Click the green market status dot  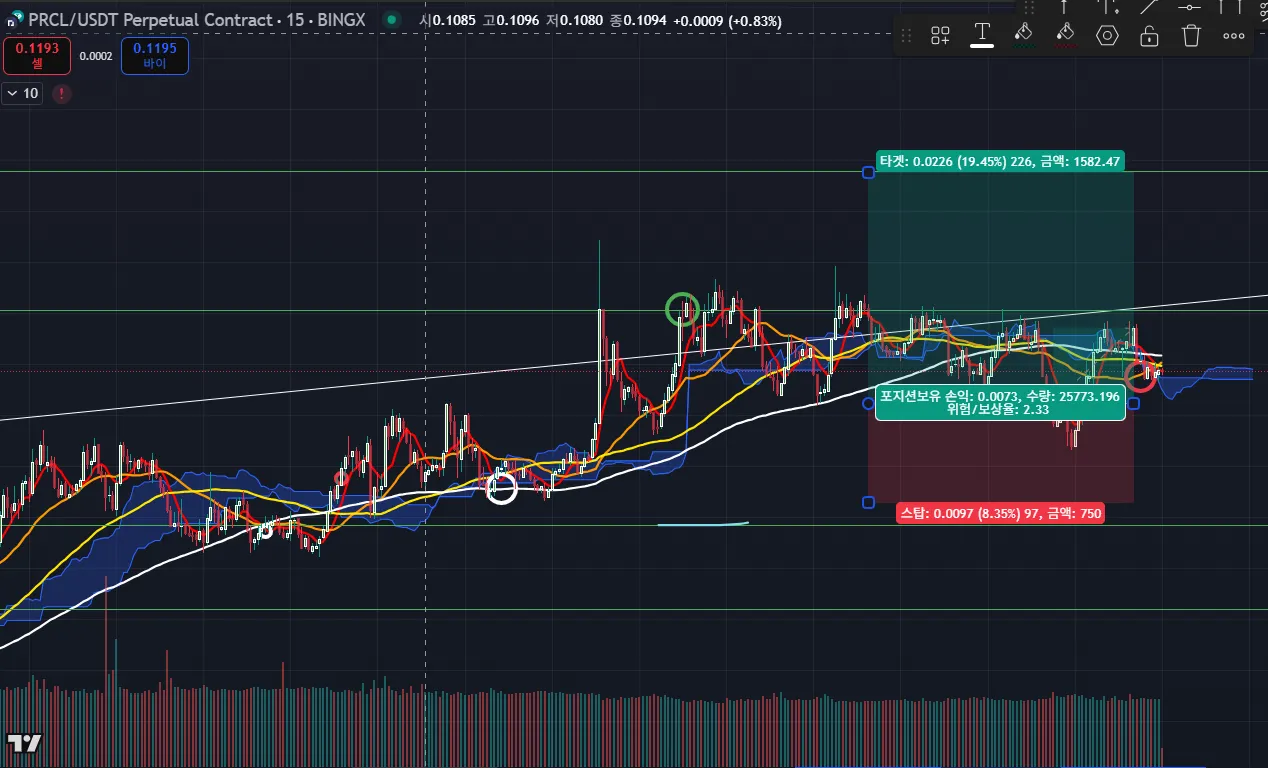[391, 19]
